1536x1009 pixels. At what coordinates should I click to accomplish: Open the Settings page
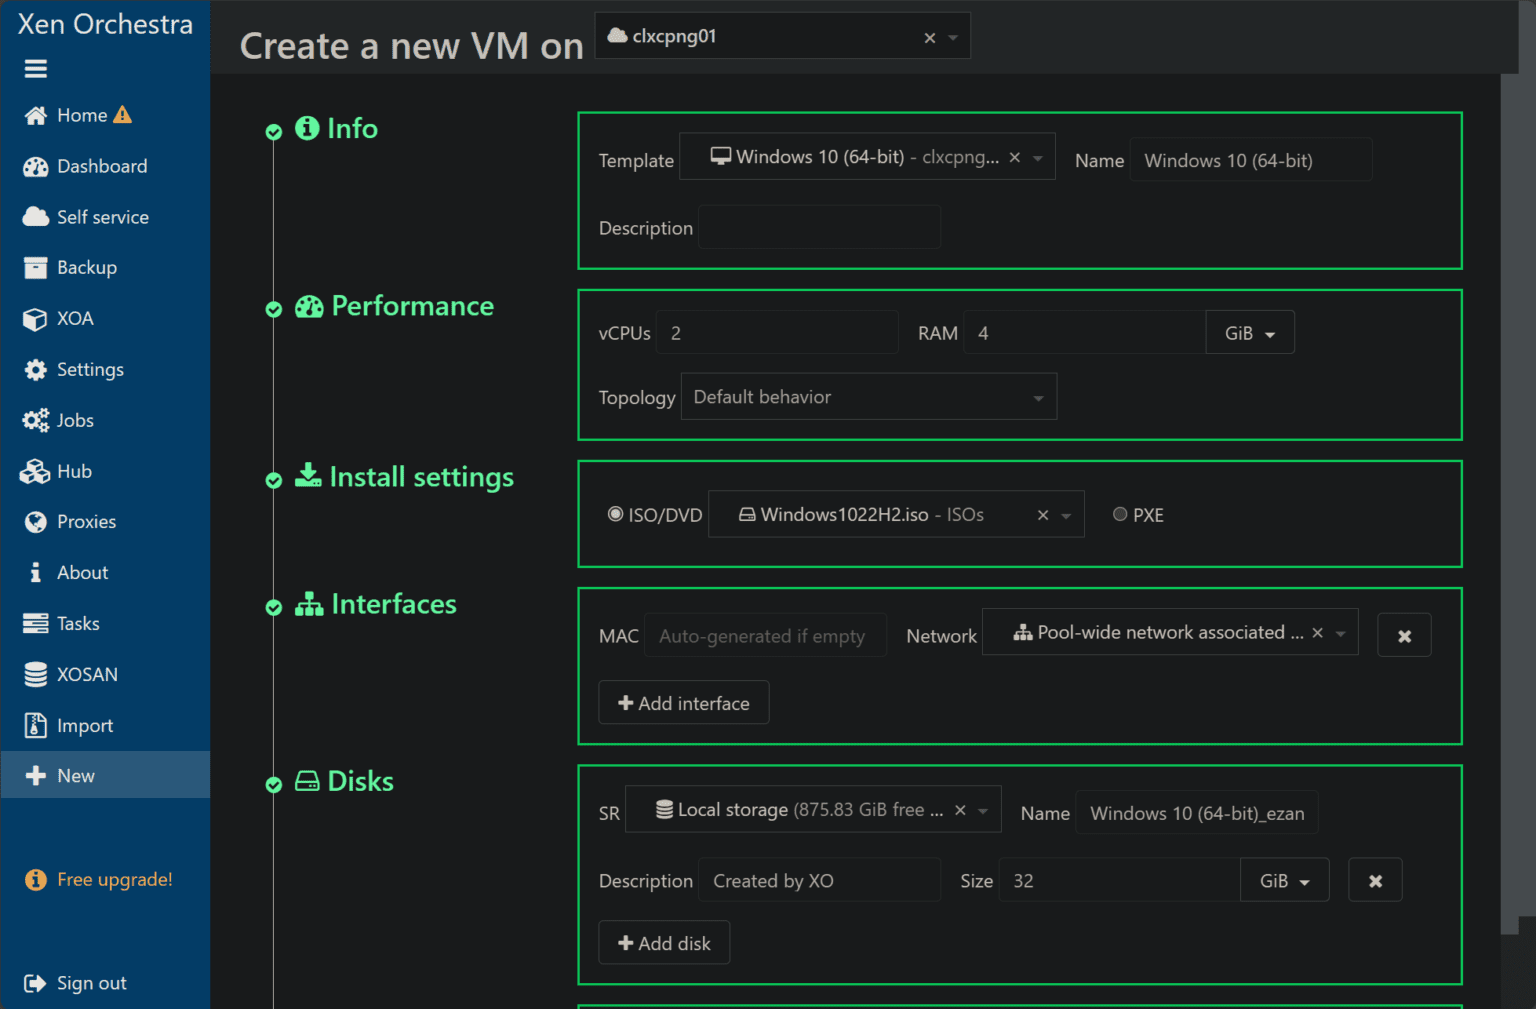(90, 369)
